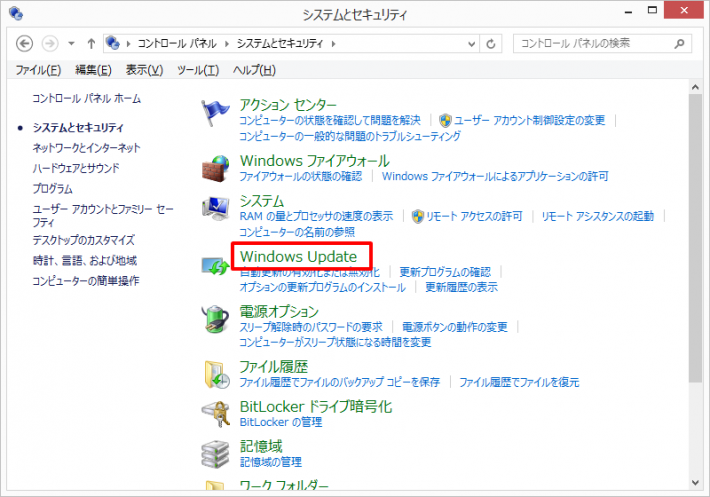The height and width of the screenshot is (497, 710).
Task: Click リモート アシスタンスの起動 link
Action: [x=598, y=216]
